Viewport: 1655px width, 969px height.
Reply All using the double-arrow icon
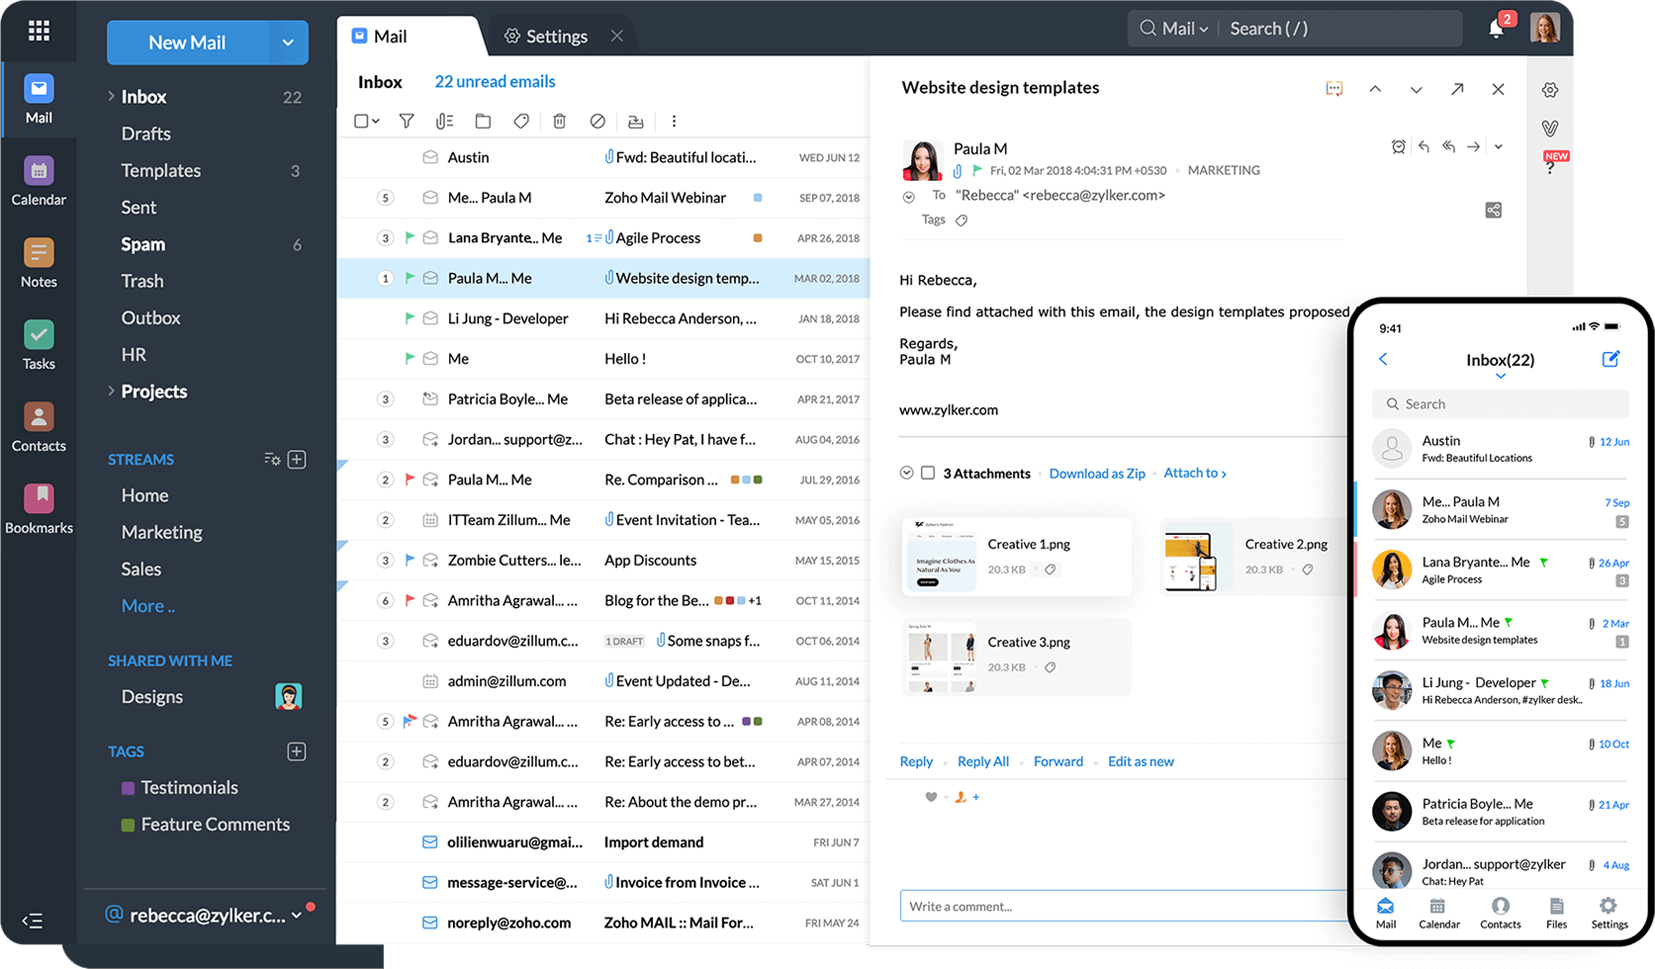click(x=1448, y=146)
